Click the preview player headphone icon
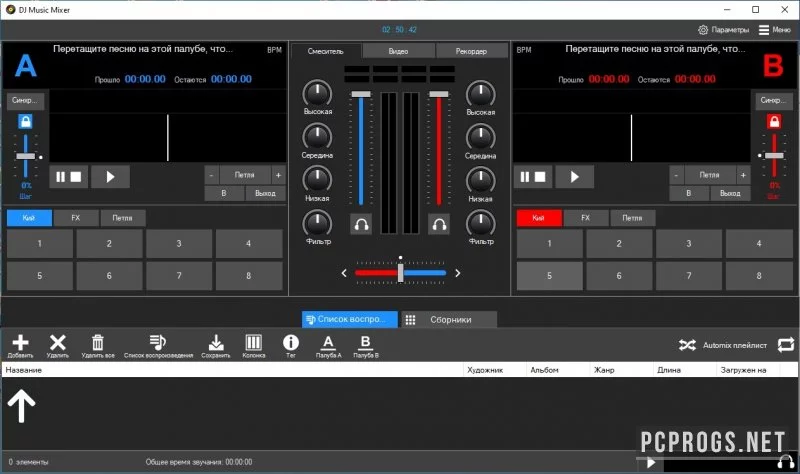This screenshot has height=474, width=800. click(786, 462)
